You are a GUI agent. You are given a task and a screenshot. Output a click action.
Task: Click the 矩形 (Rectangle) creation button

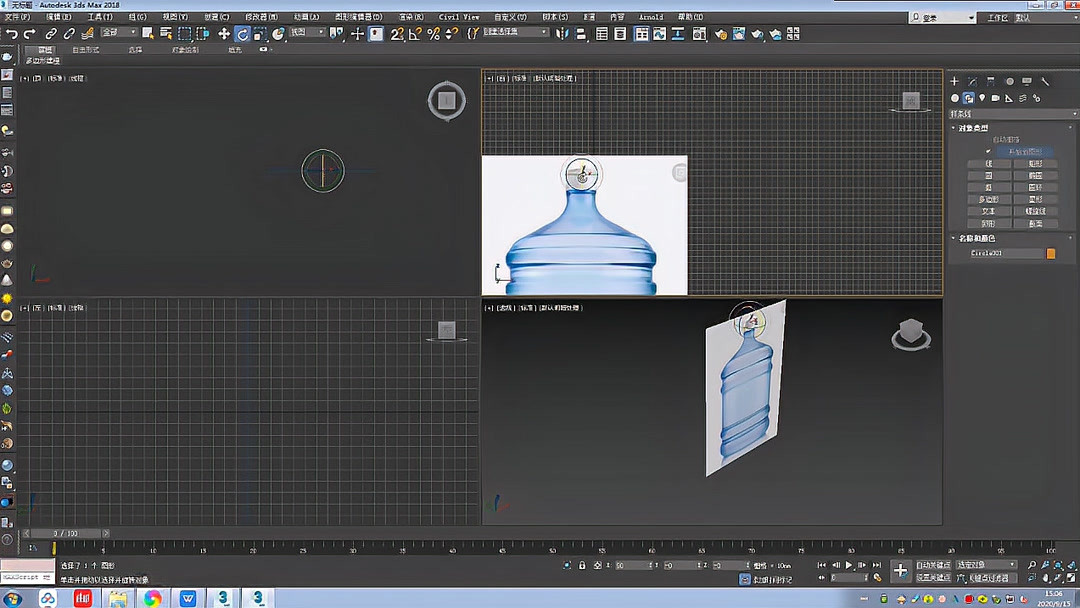point(1034,163)
